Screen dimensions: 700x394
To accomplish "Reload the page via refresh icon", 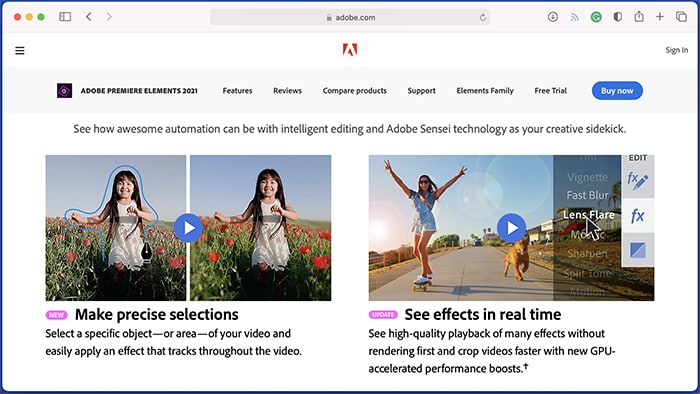I will (x=483, y=17).
